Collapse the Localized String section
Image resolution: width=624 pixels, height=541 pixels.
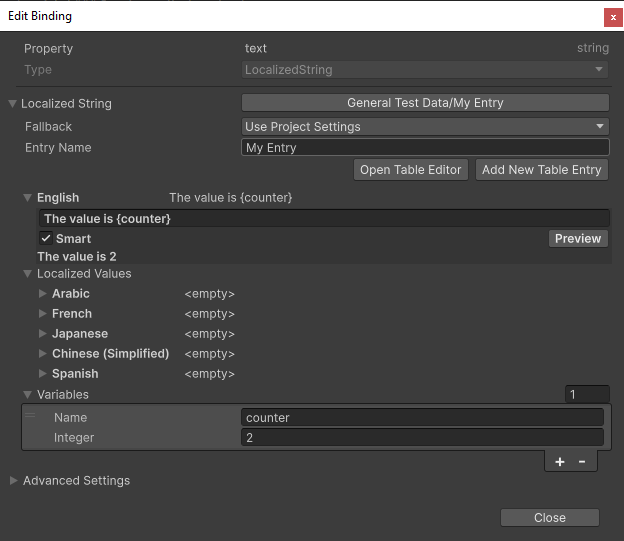(13, 103)
